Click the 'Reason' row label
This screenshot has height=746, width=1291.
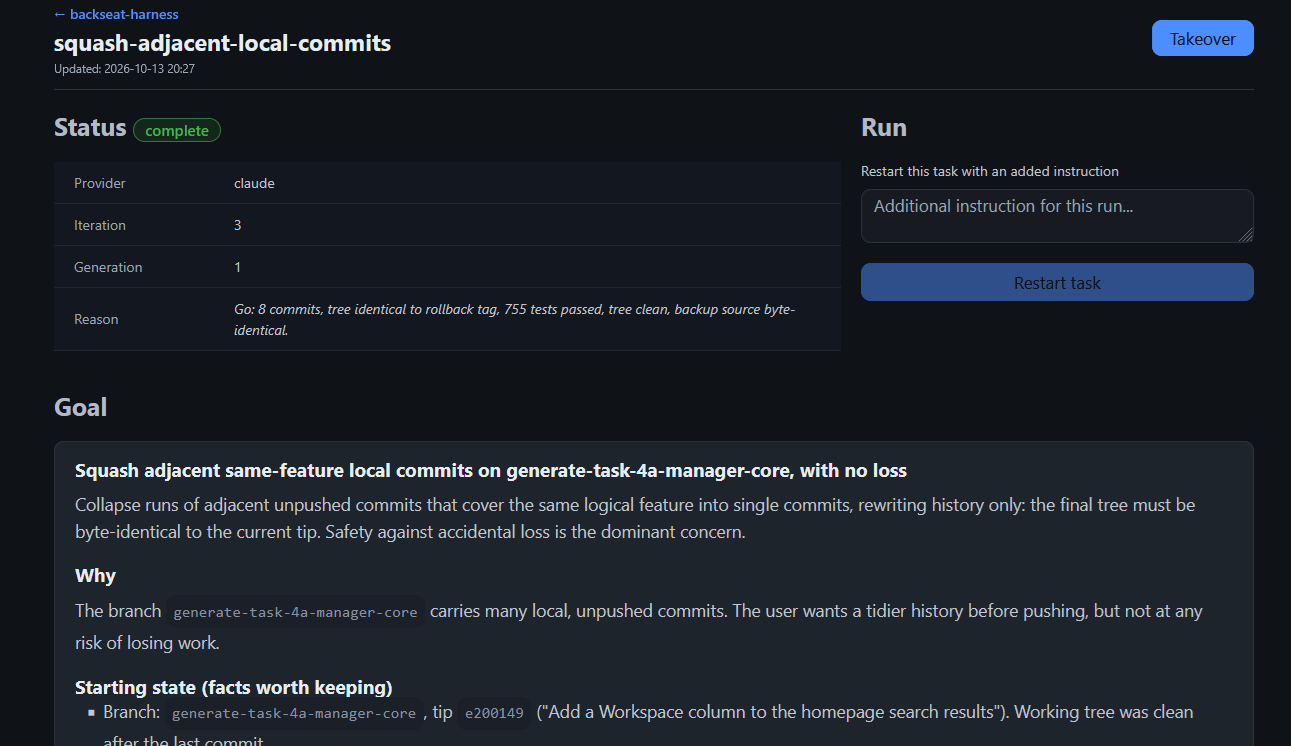96,319
